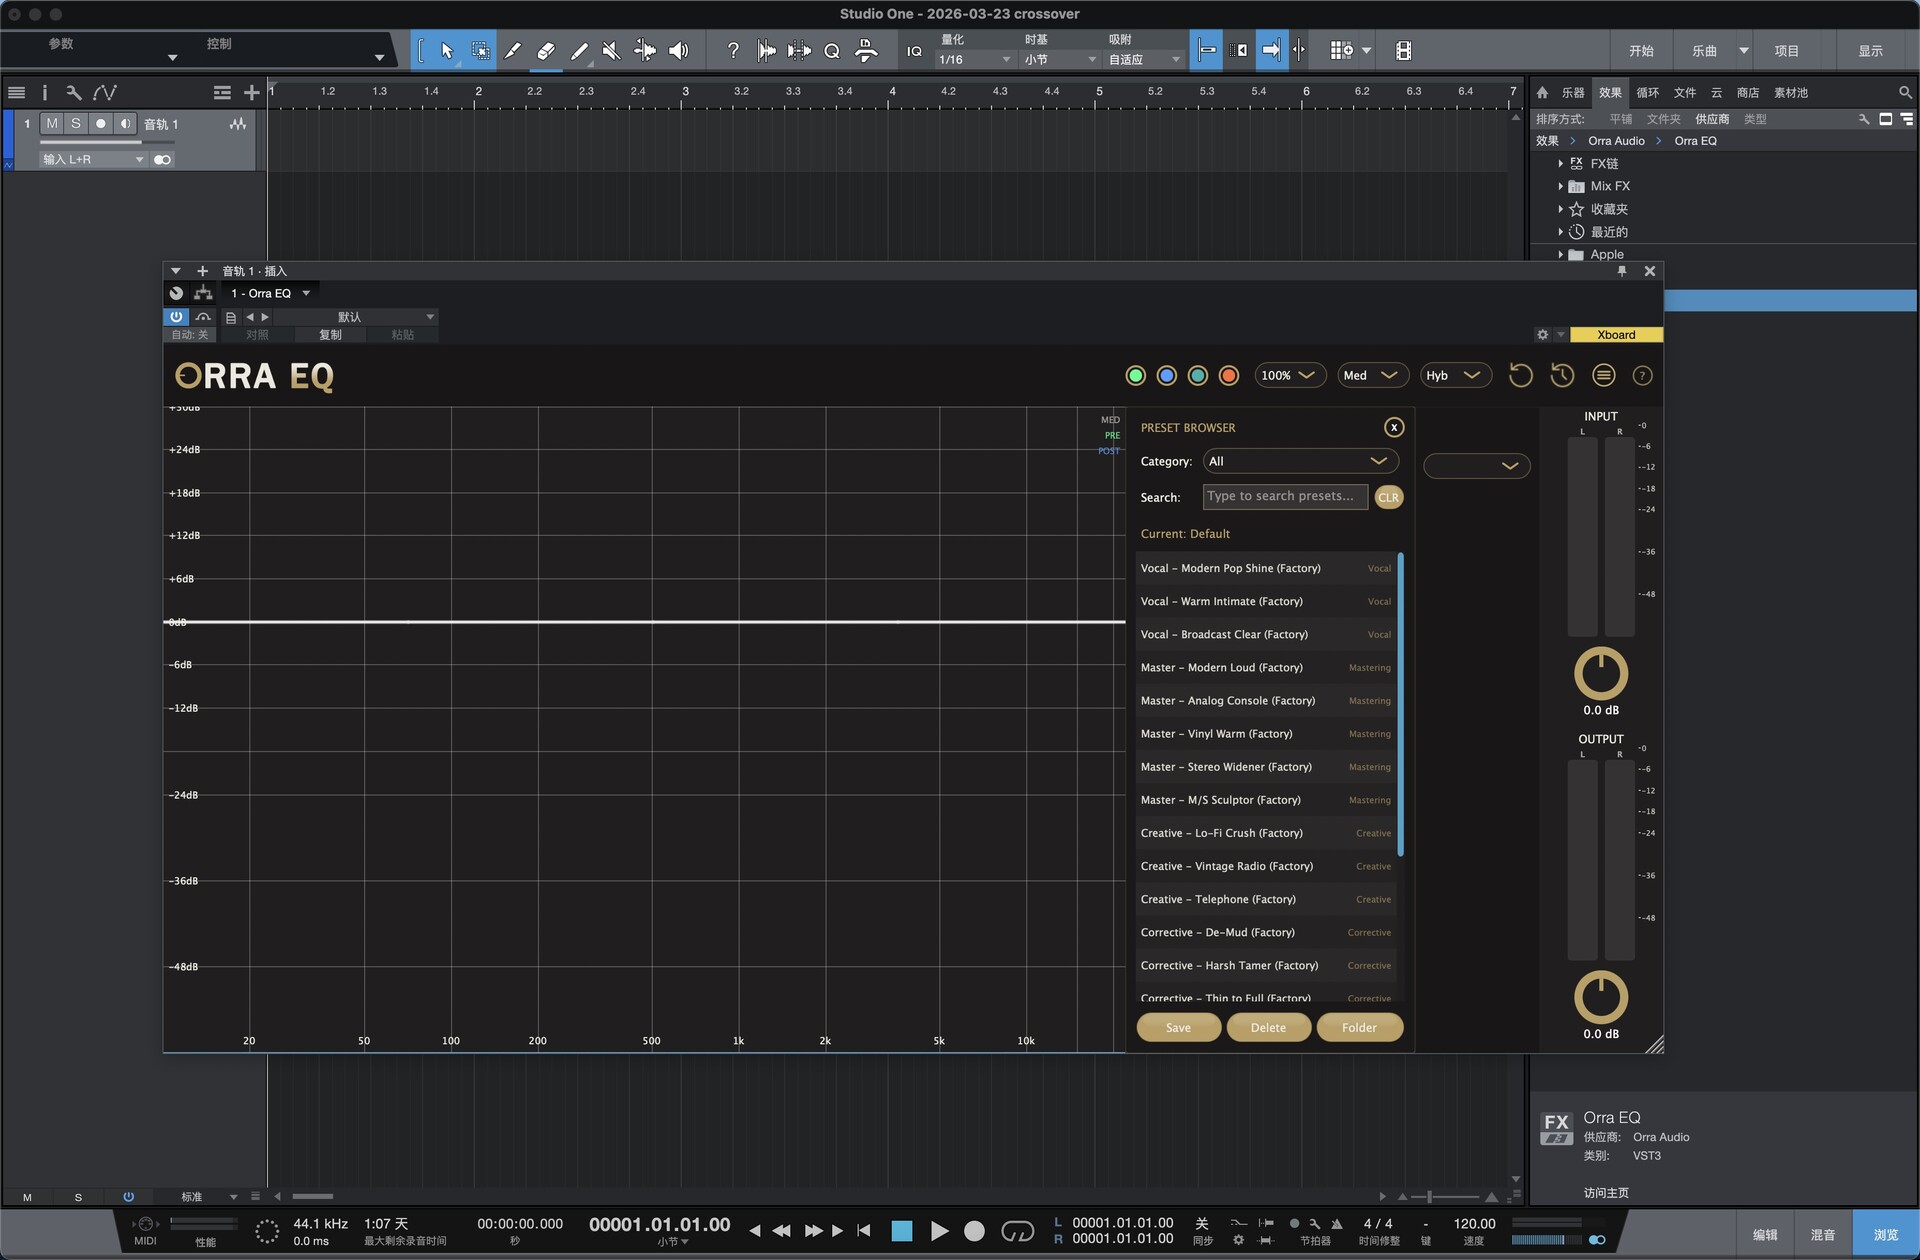Add a track with the plus icon
Image resolution: width=1920 pixels, height=1260 pixels.
tap(251, 93)
